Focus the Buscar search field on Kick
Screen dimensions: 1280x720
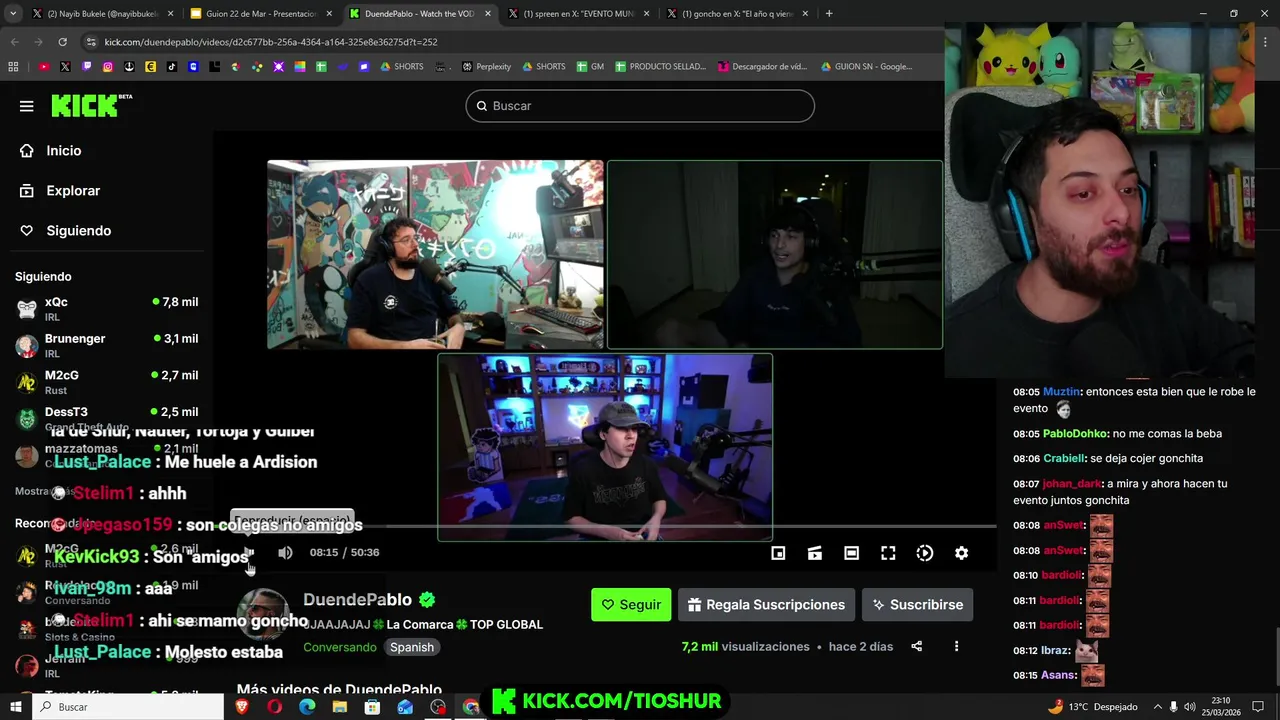point(640,106)
